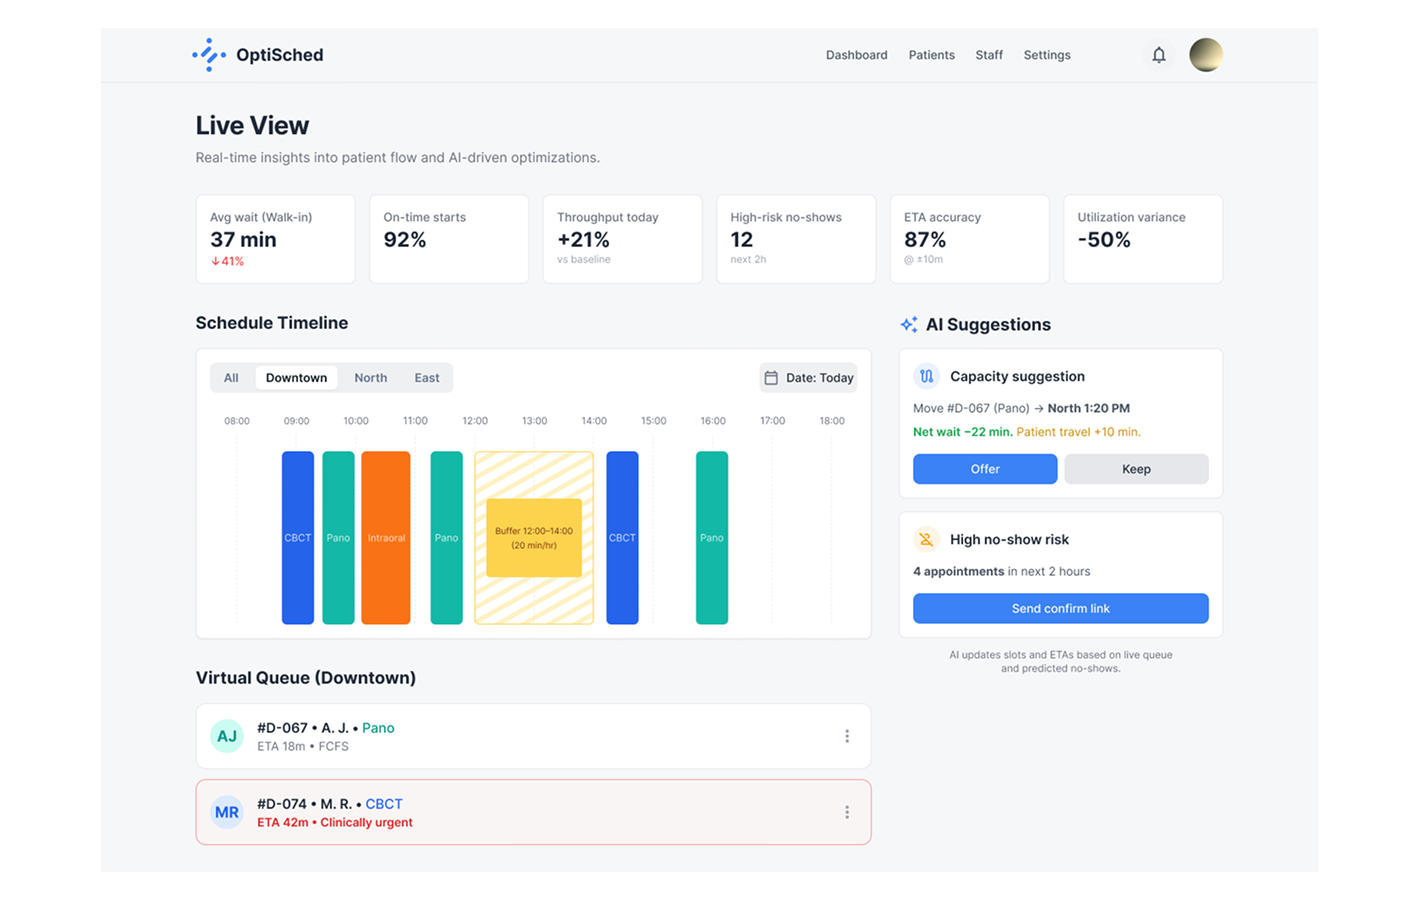Click the AI Suggestions sparkle icon
The width and height of the screenshot is (1420, 900).
[909, 325]
